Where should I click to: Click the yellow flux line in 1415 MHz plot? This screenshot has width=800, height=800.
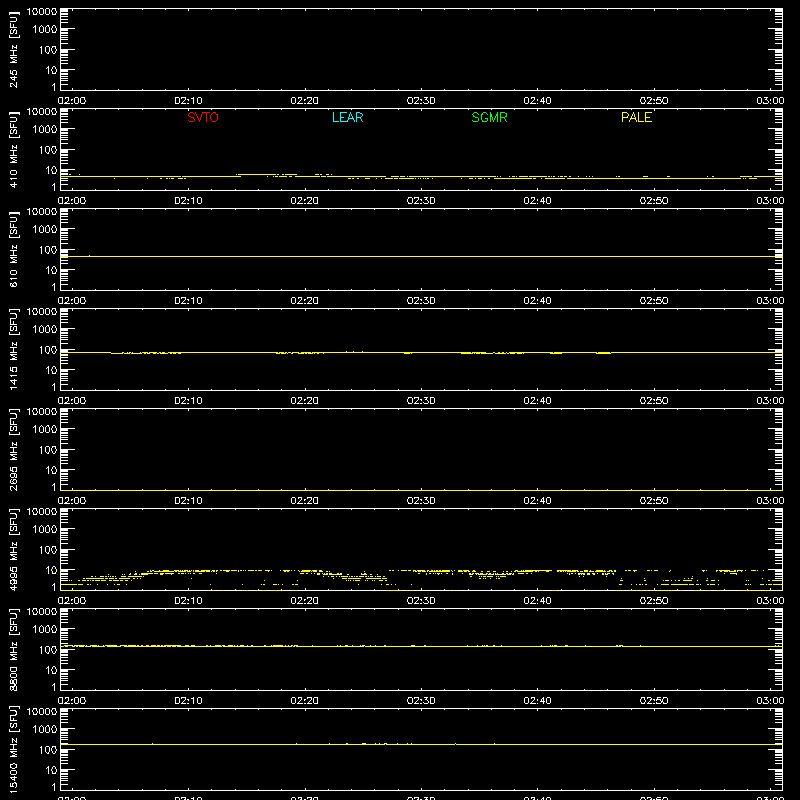[x=421, y=353]
